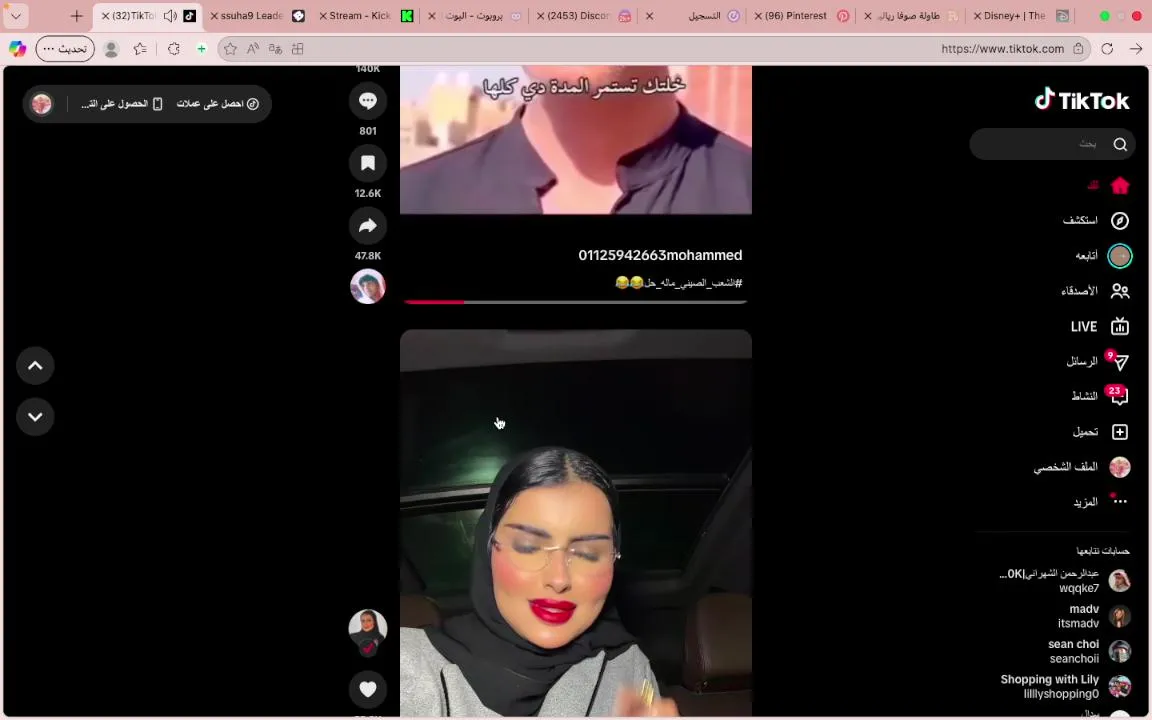1152x720 pixels.
Task: Open Friends (الأصدقاء) section
Action: (1095, 291)
